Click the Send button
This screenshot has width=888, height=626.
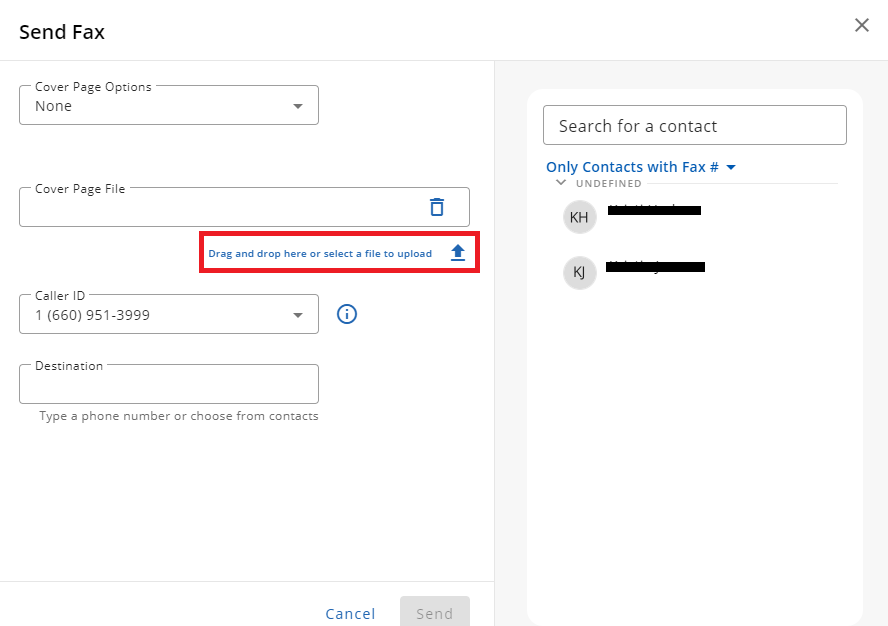[434, 613]
